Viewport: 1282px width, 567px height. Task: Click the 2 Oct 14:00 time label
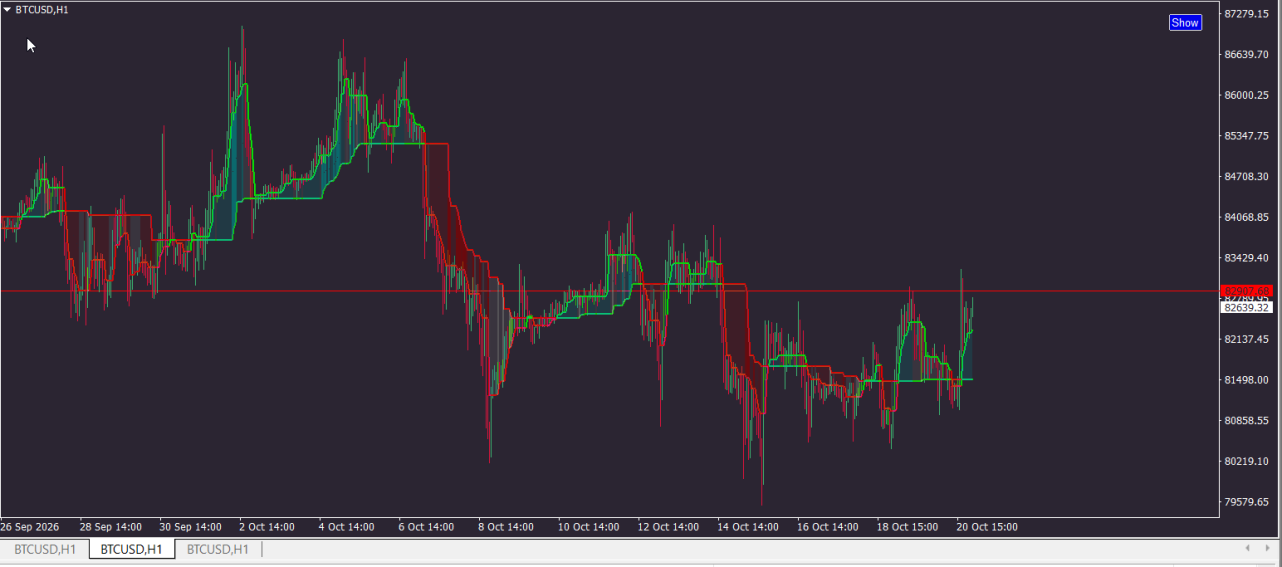point(267,526)
